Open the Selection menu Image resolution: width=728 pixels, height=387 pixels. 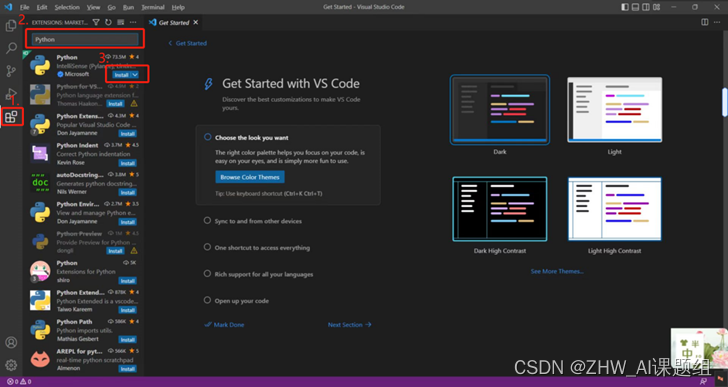tap(67, 7)
